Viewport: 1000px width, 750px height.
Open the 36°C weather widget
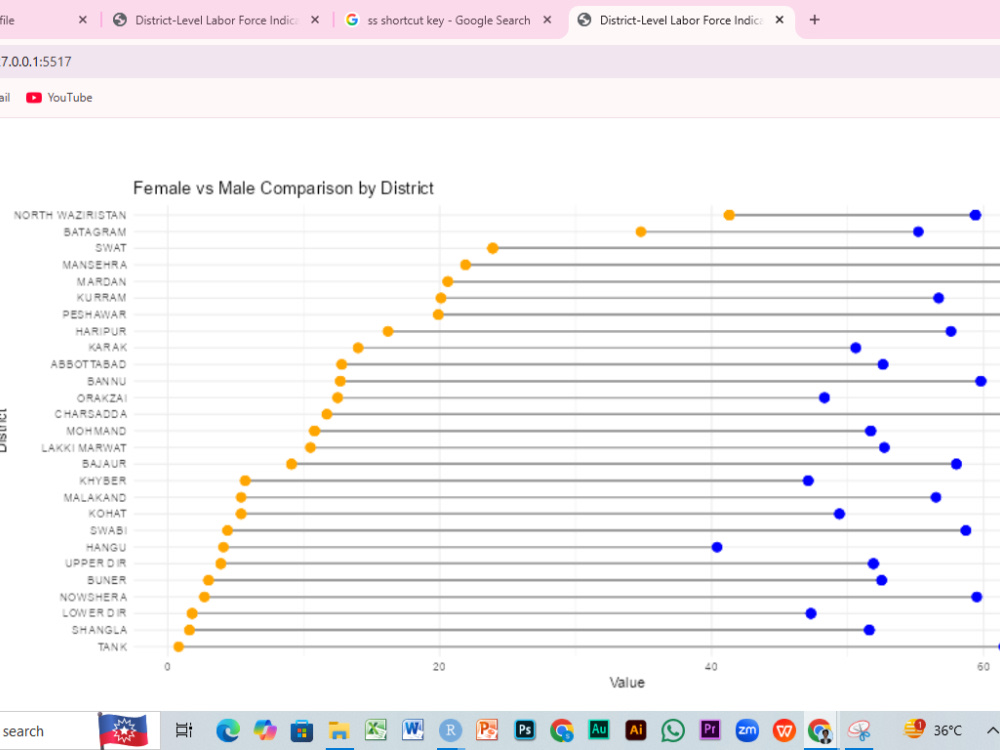(x=933, y=730)
